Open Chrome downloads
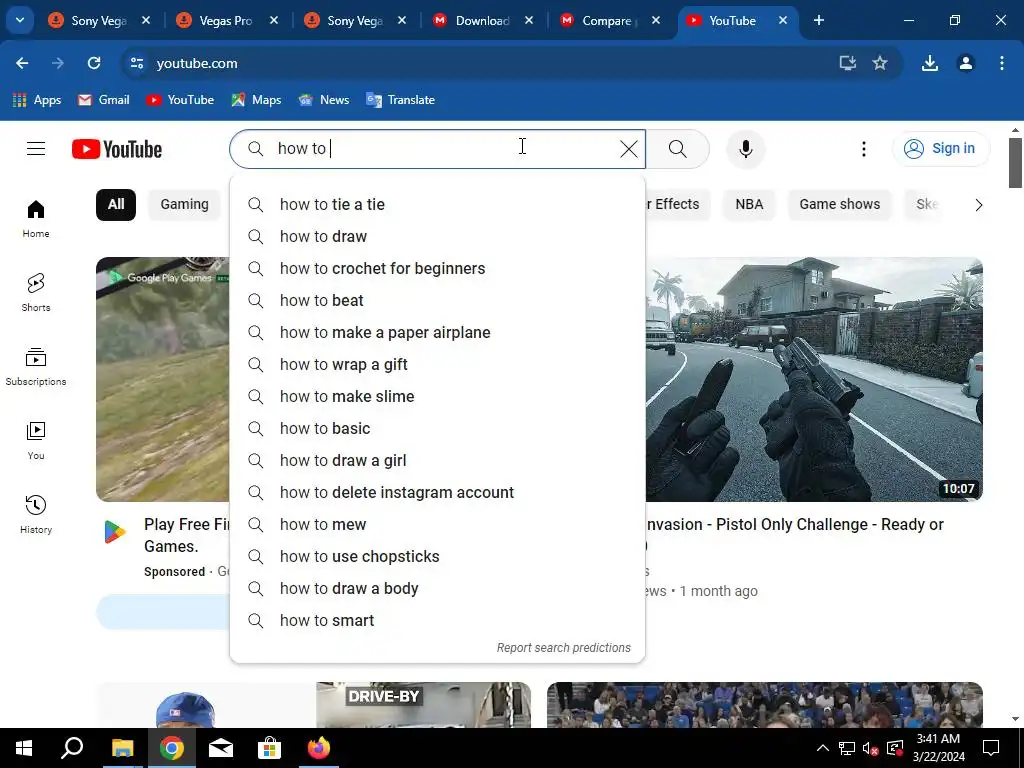 click(x=930, y=63)
